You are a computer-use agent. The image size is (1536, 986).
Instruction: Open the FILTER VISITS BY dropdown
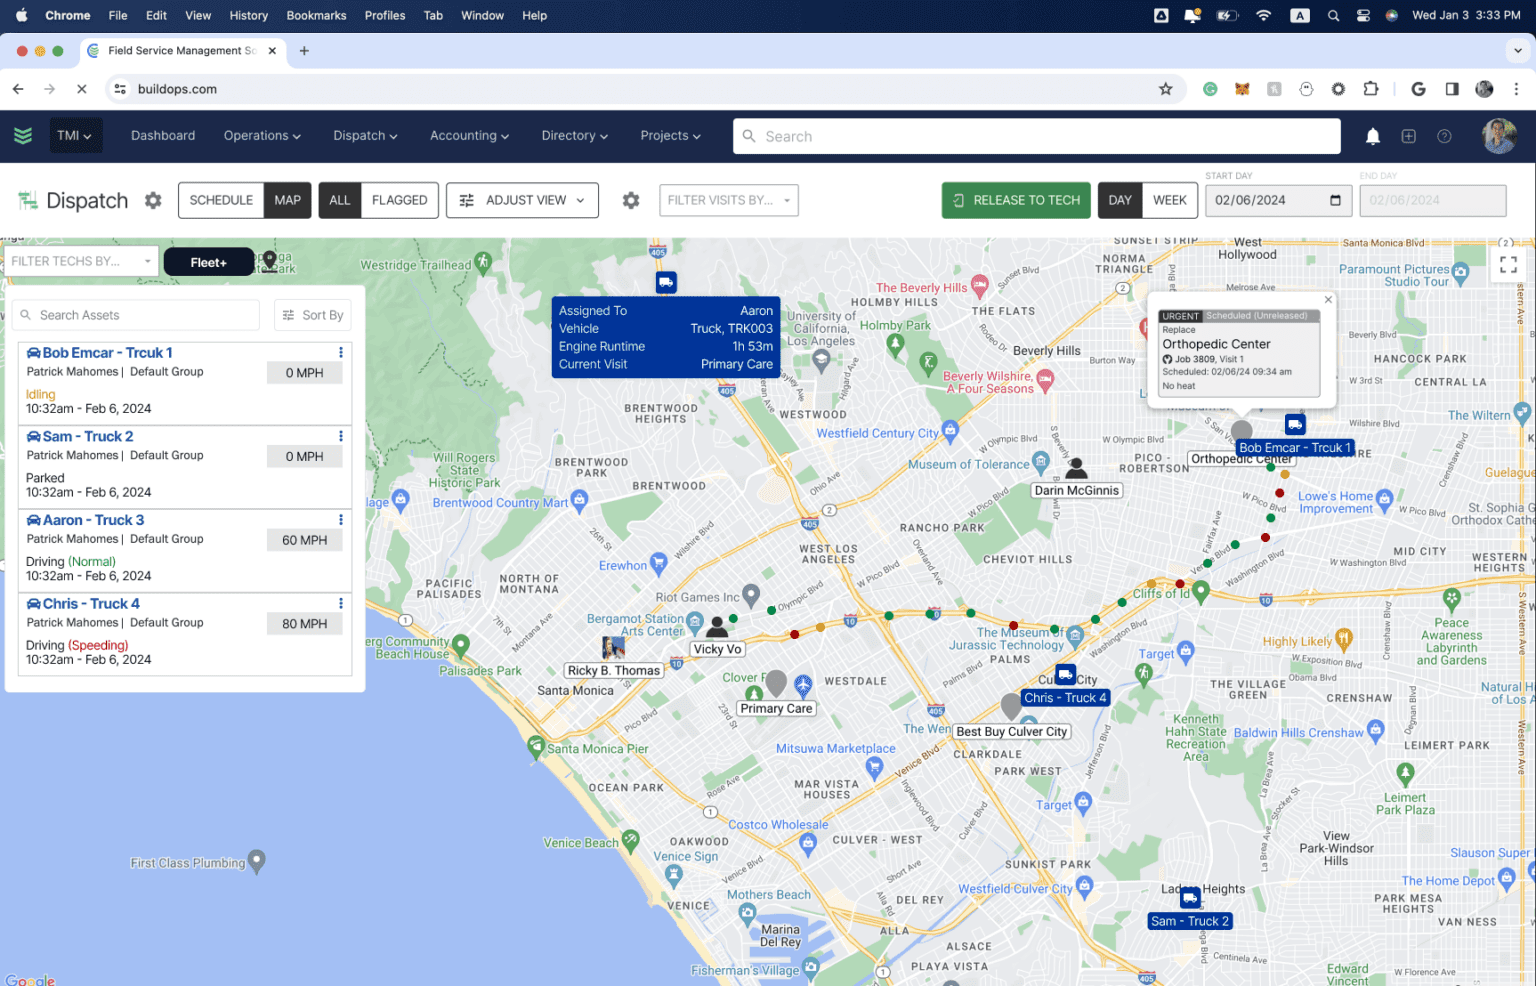[x=728, y=200]
